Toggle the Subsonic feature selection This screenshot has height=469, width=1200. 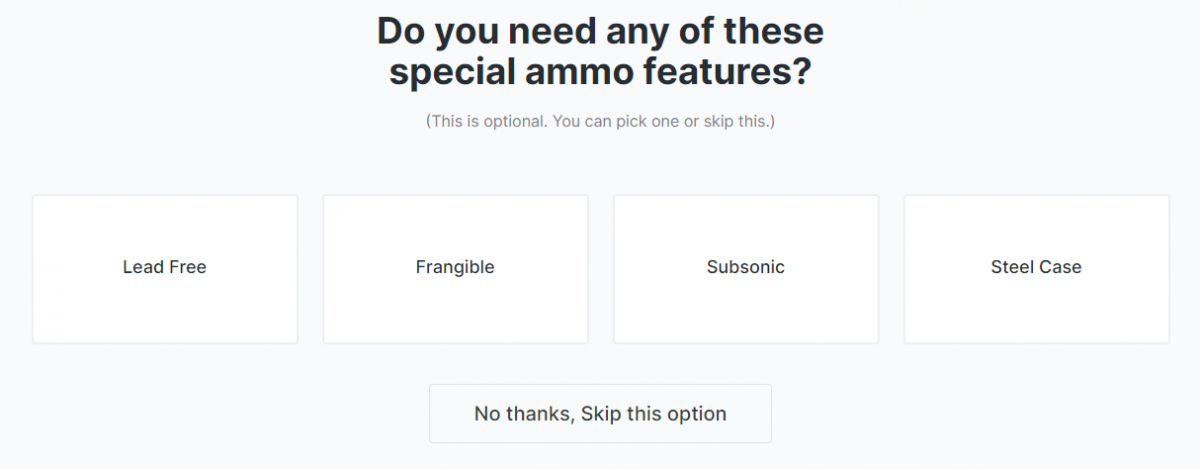[746, 268]
